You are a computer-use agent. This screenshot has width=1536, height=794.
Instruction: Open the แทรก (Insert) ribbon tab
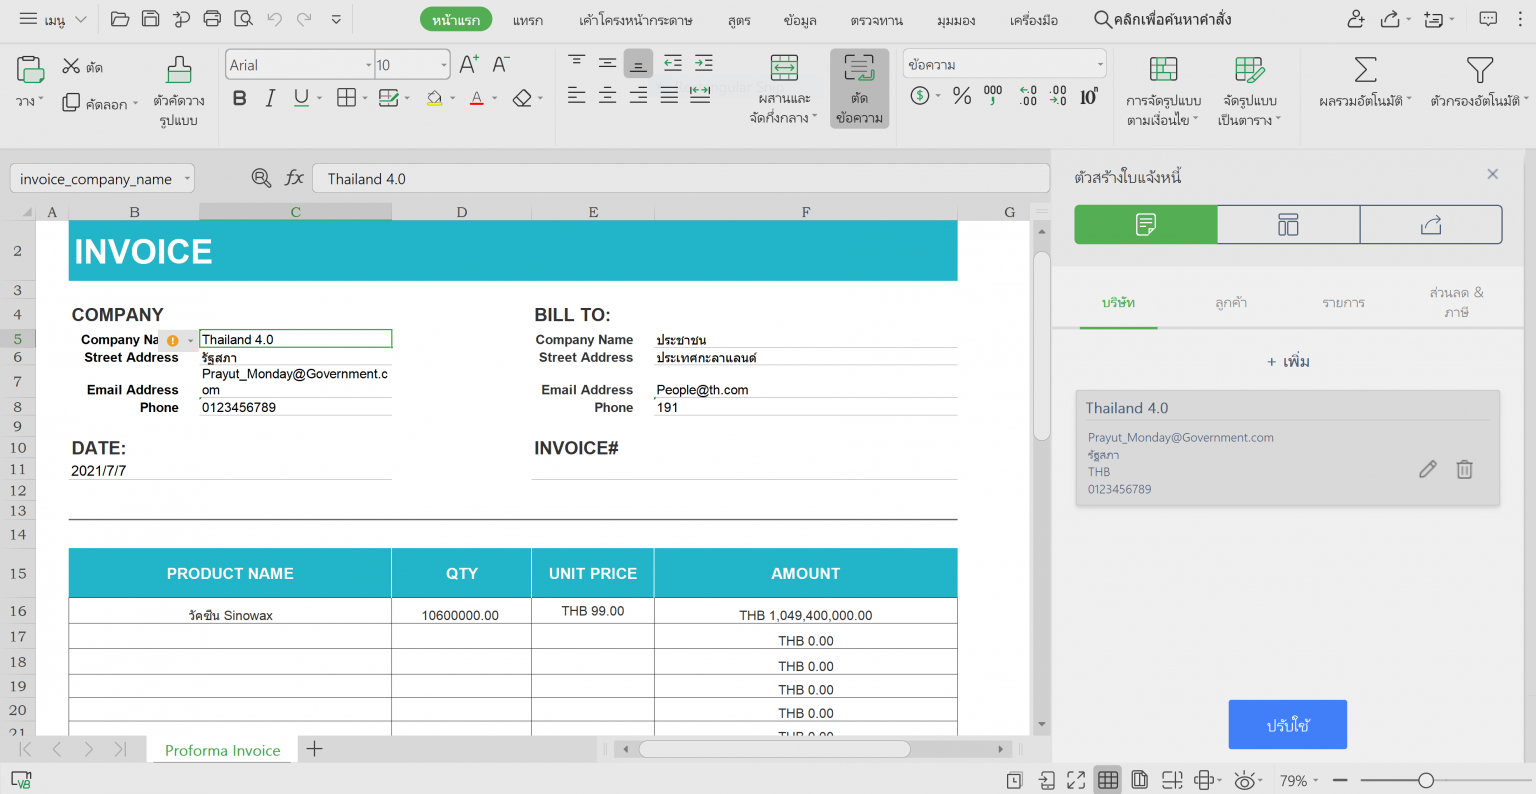pos(528,20)
